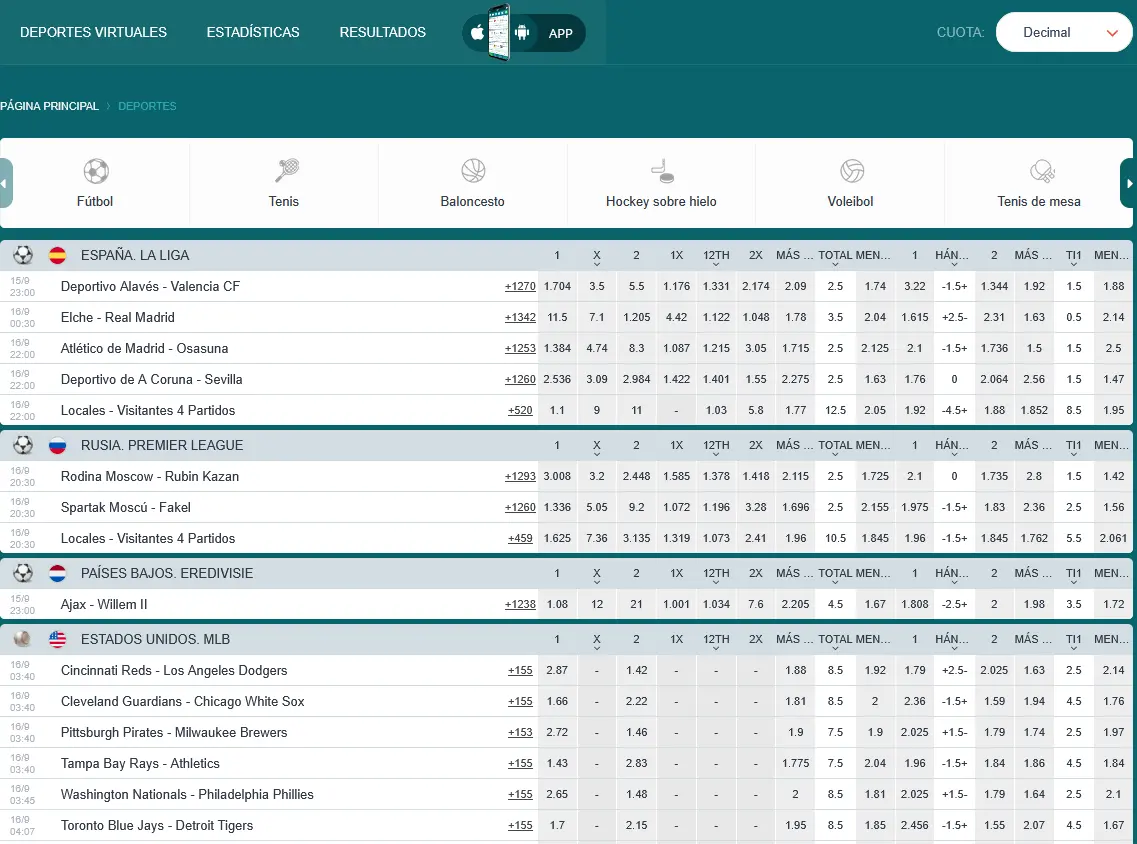
Task: Open the Tenis de mesa icon
Action: point(1042,171)
